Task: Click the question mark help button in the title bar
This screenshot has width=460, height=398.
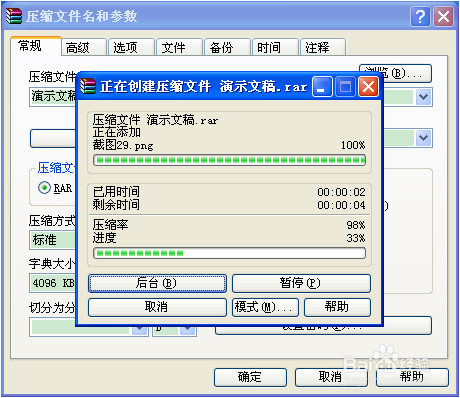Action: click(420, 16)
